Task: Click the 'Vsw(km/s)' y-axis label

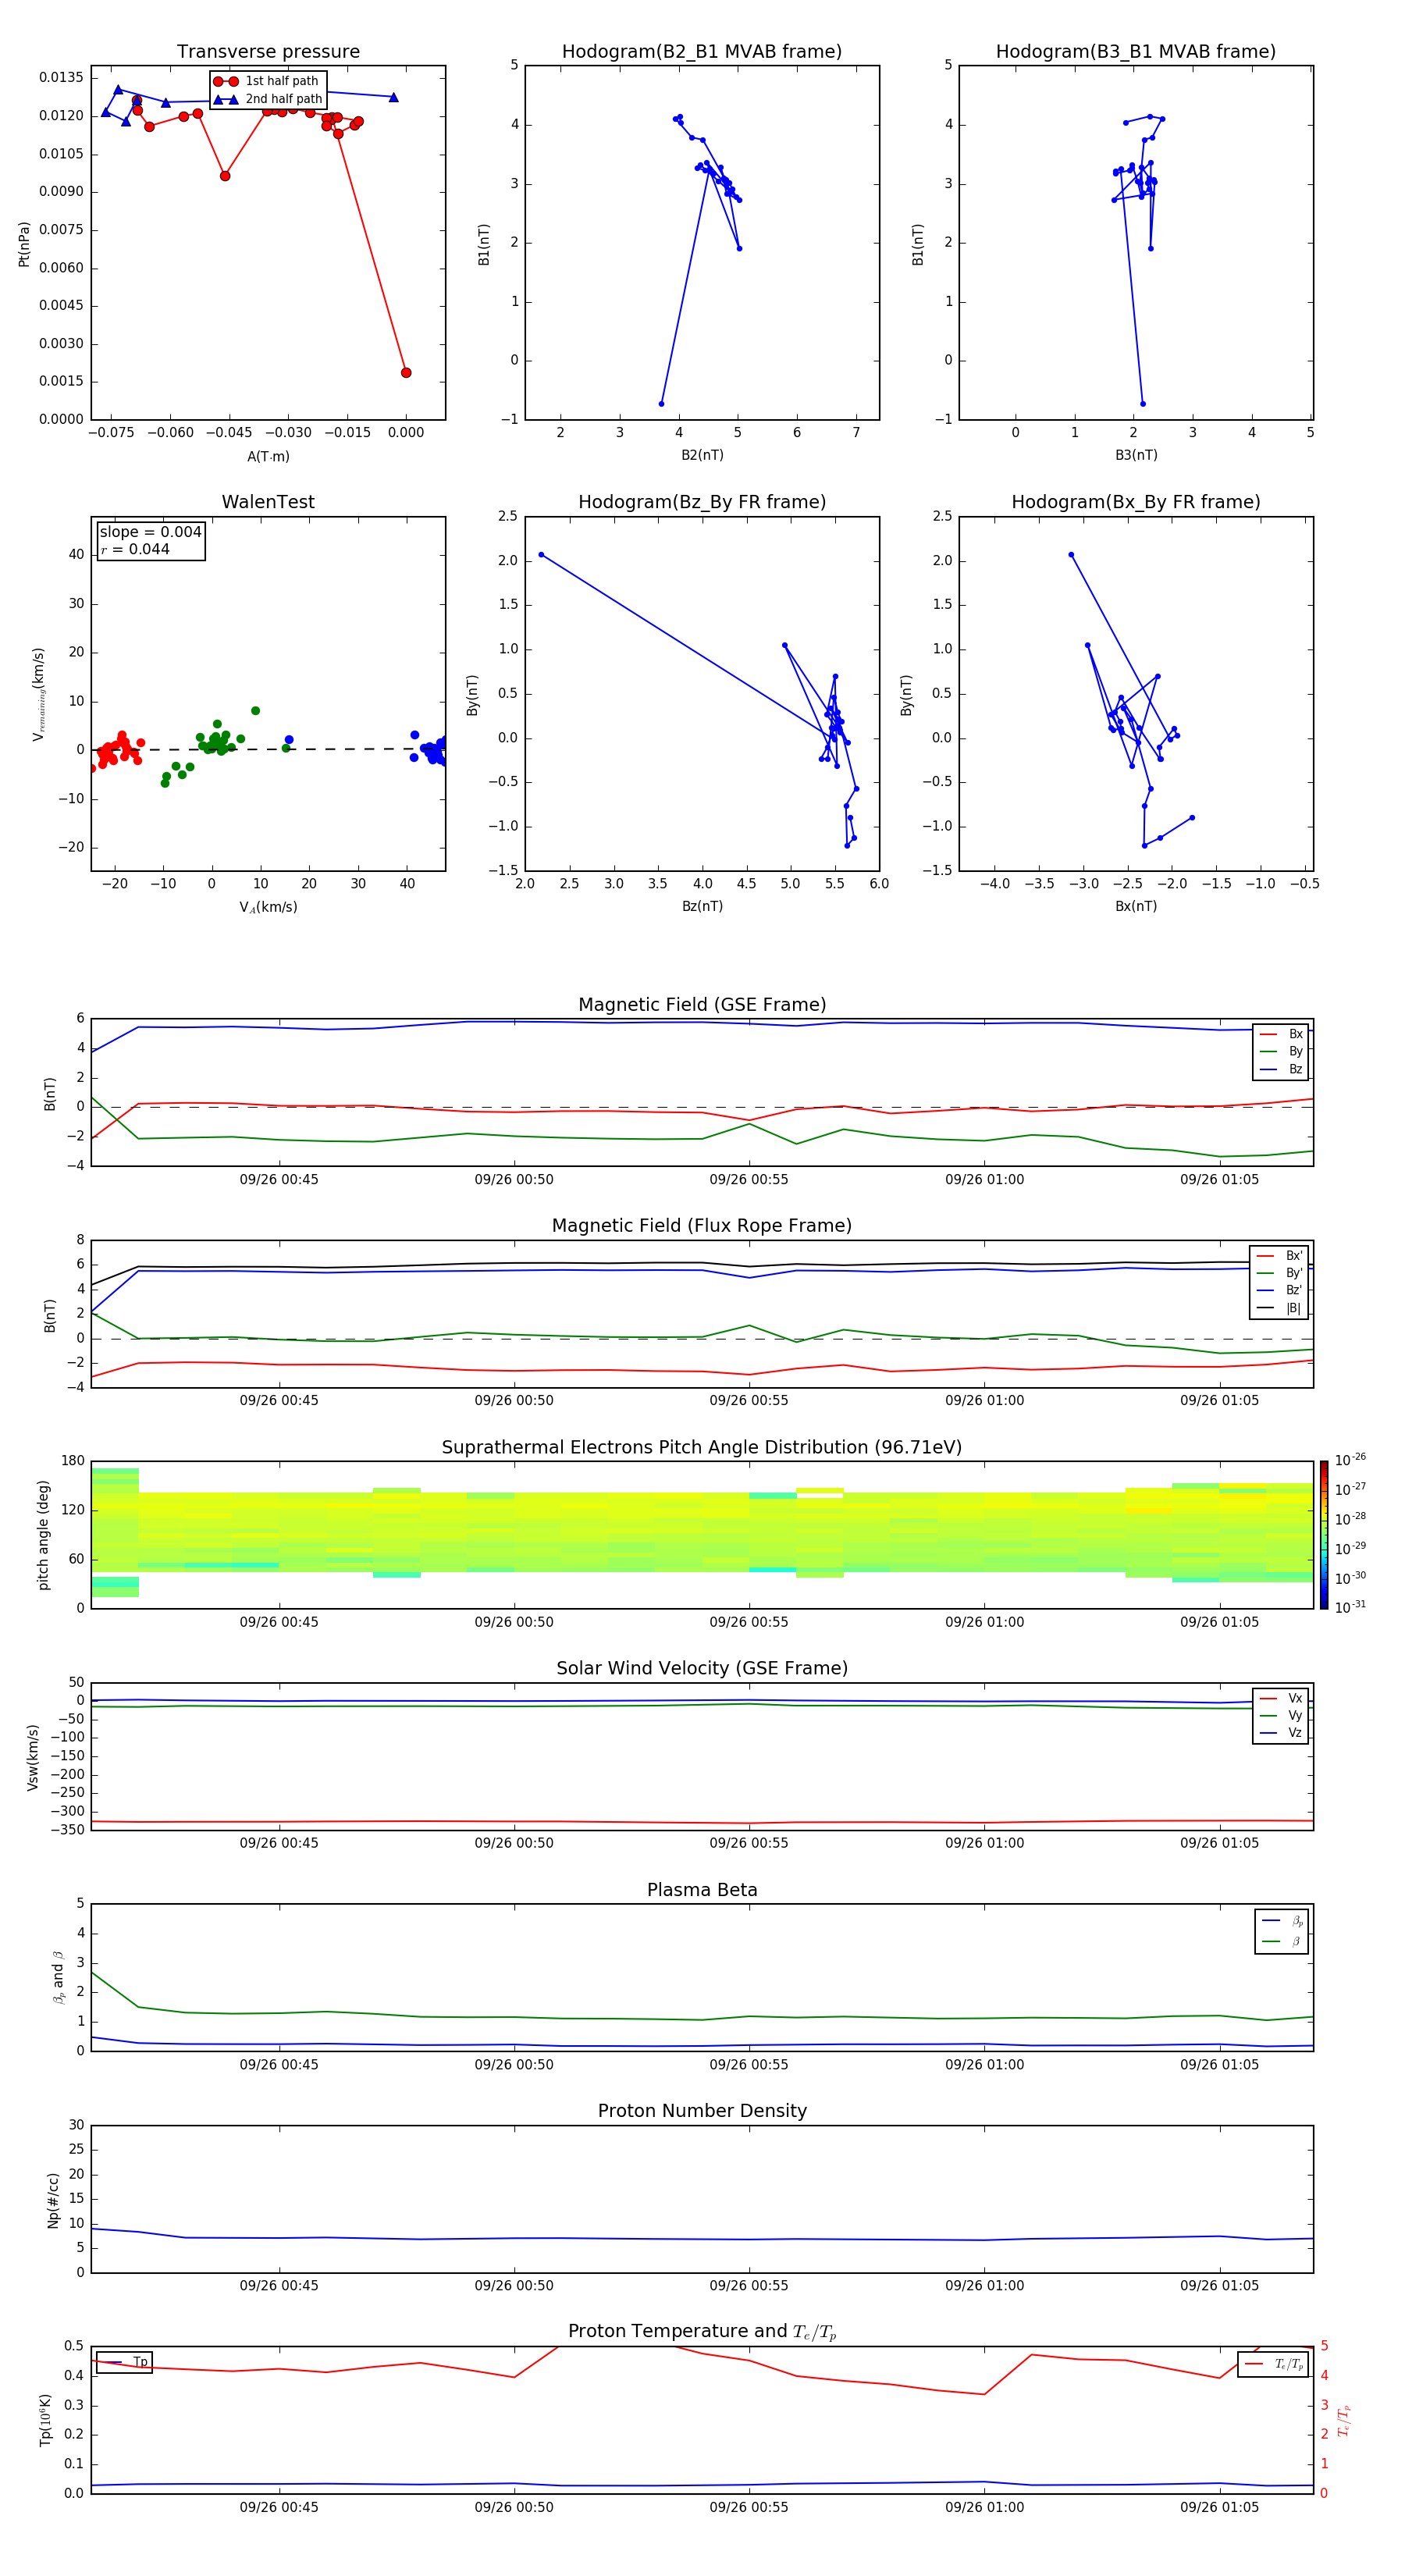Action: pyautogui.click(x=33, y=1757)
